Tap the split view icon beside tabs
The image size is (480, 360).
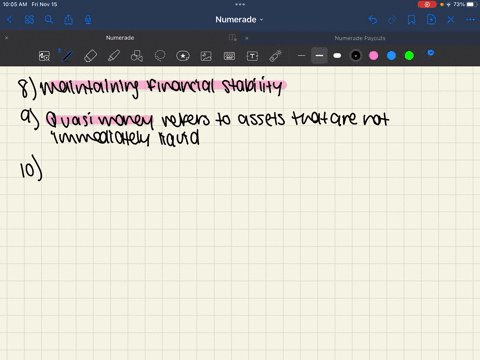[x=233, y=38]
